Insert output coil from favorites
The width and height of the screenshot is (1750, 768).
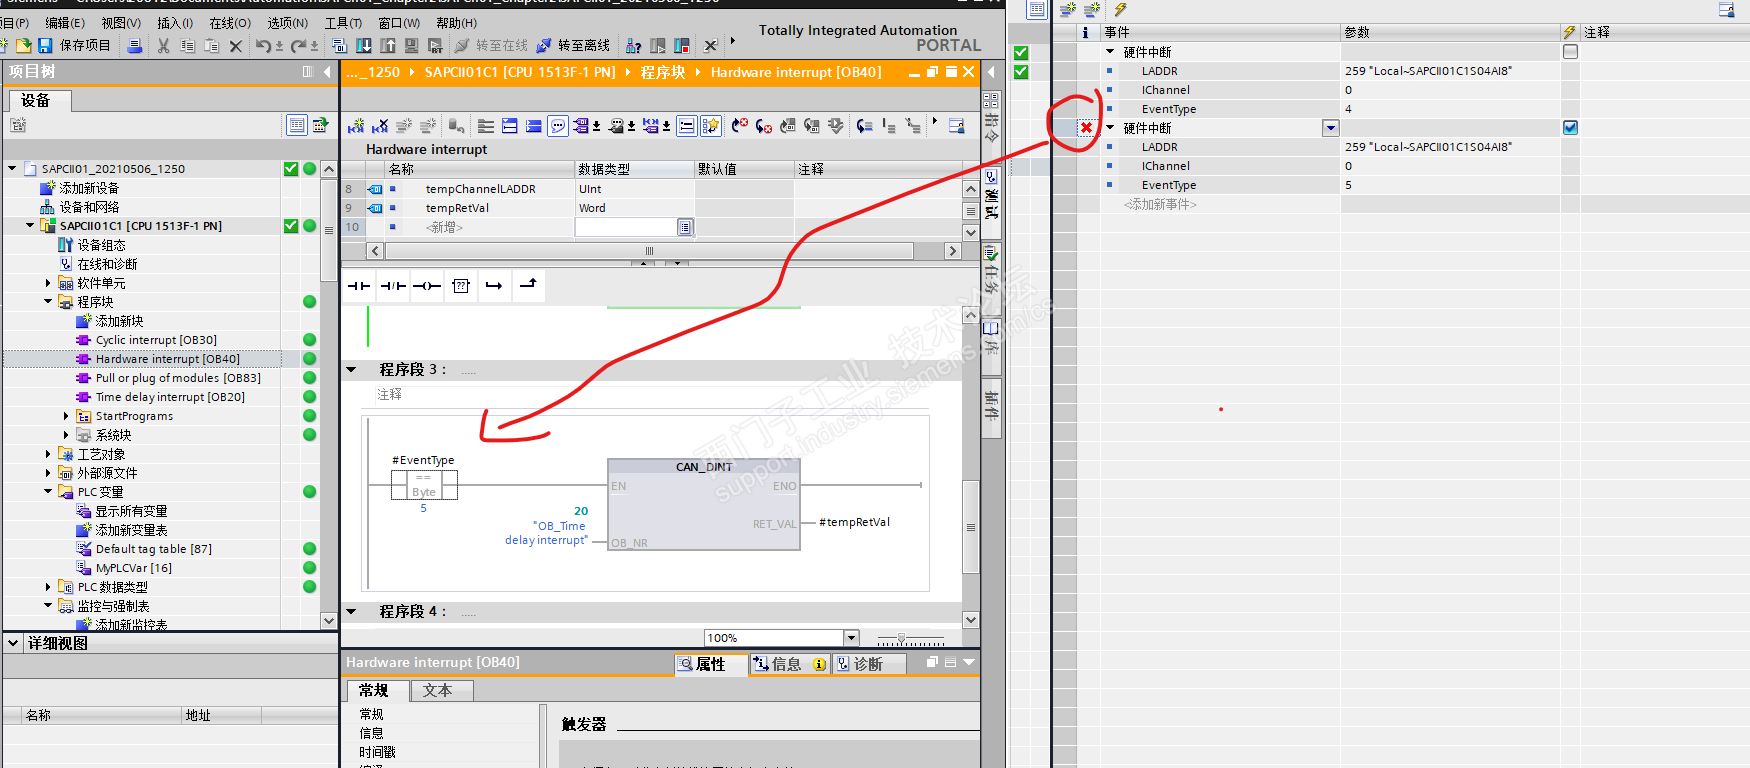427,286
